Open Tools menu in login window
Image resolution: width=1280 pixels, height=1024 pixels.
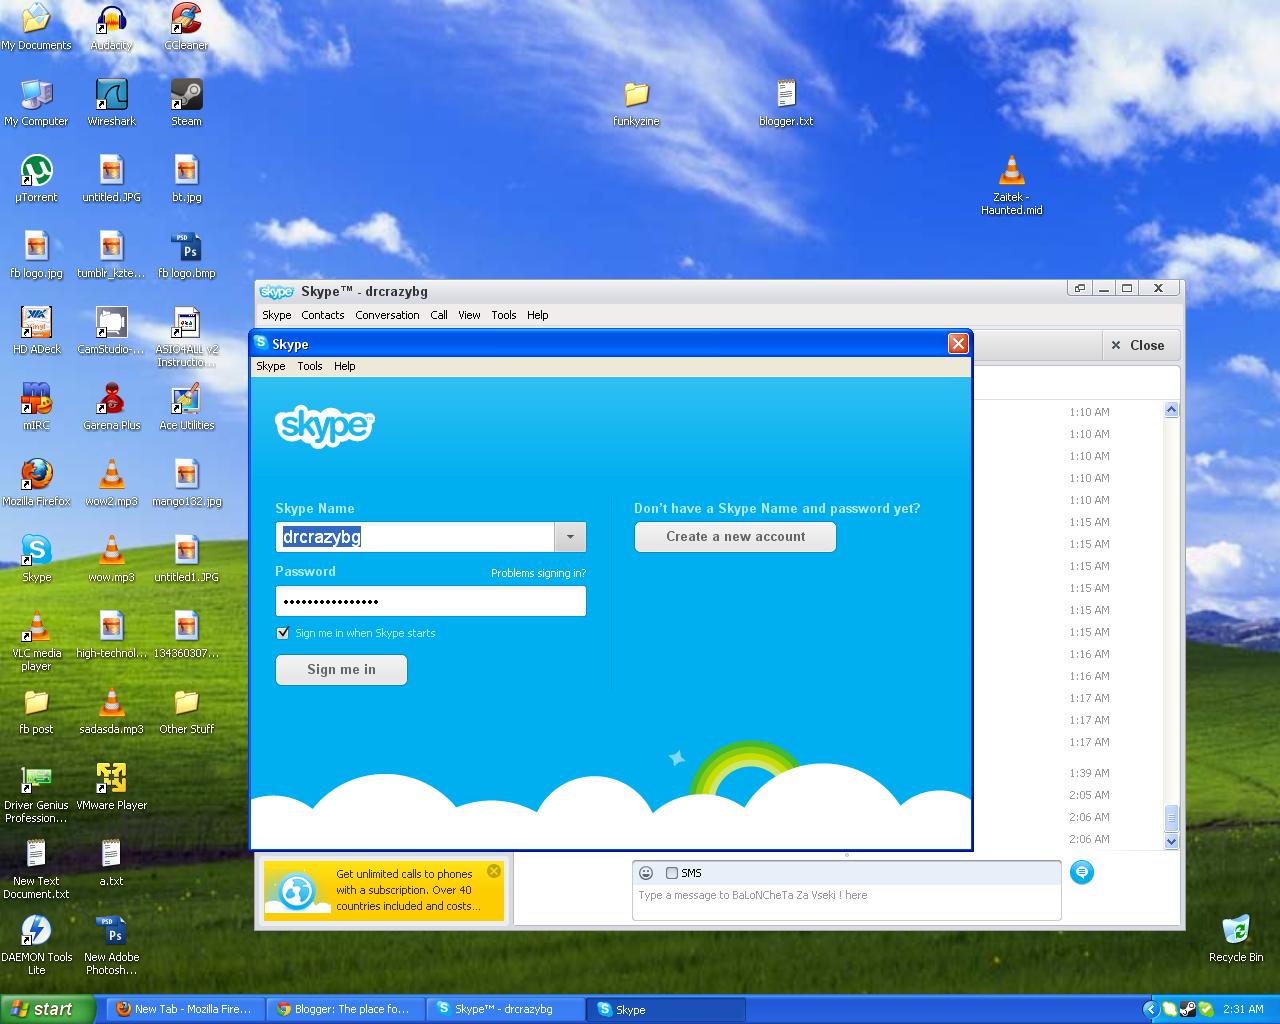[310, 366]
